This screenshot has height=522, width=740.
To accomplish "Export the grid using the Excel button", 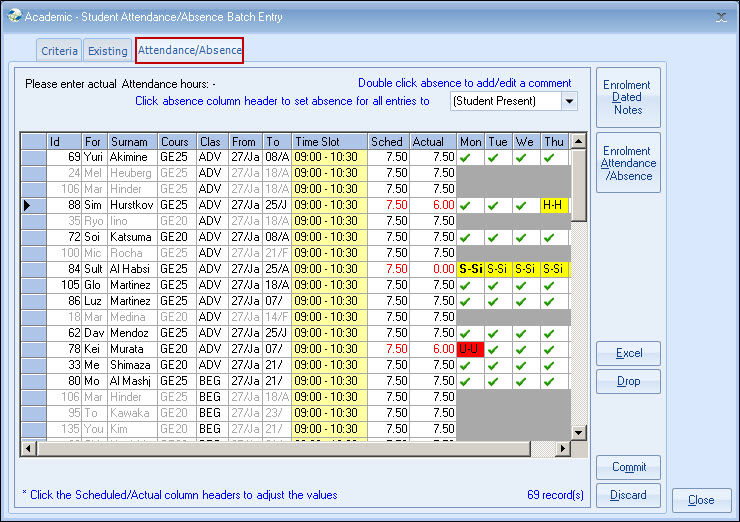I will point(628,353).
